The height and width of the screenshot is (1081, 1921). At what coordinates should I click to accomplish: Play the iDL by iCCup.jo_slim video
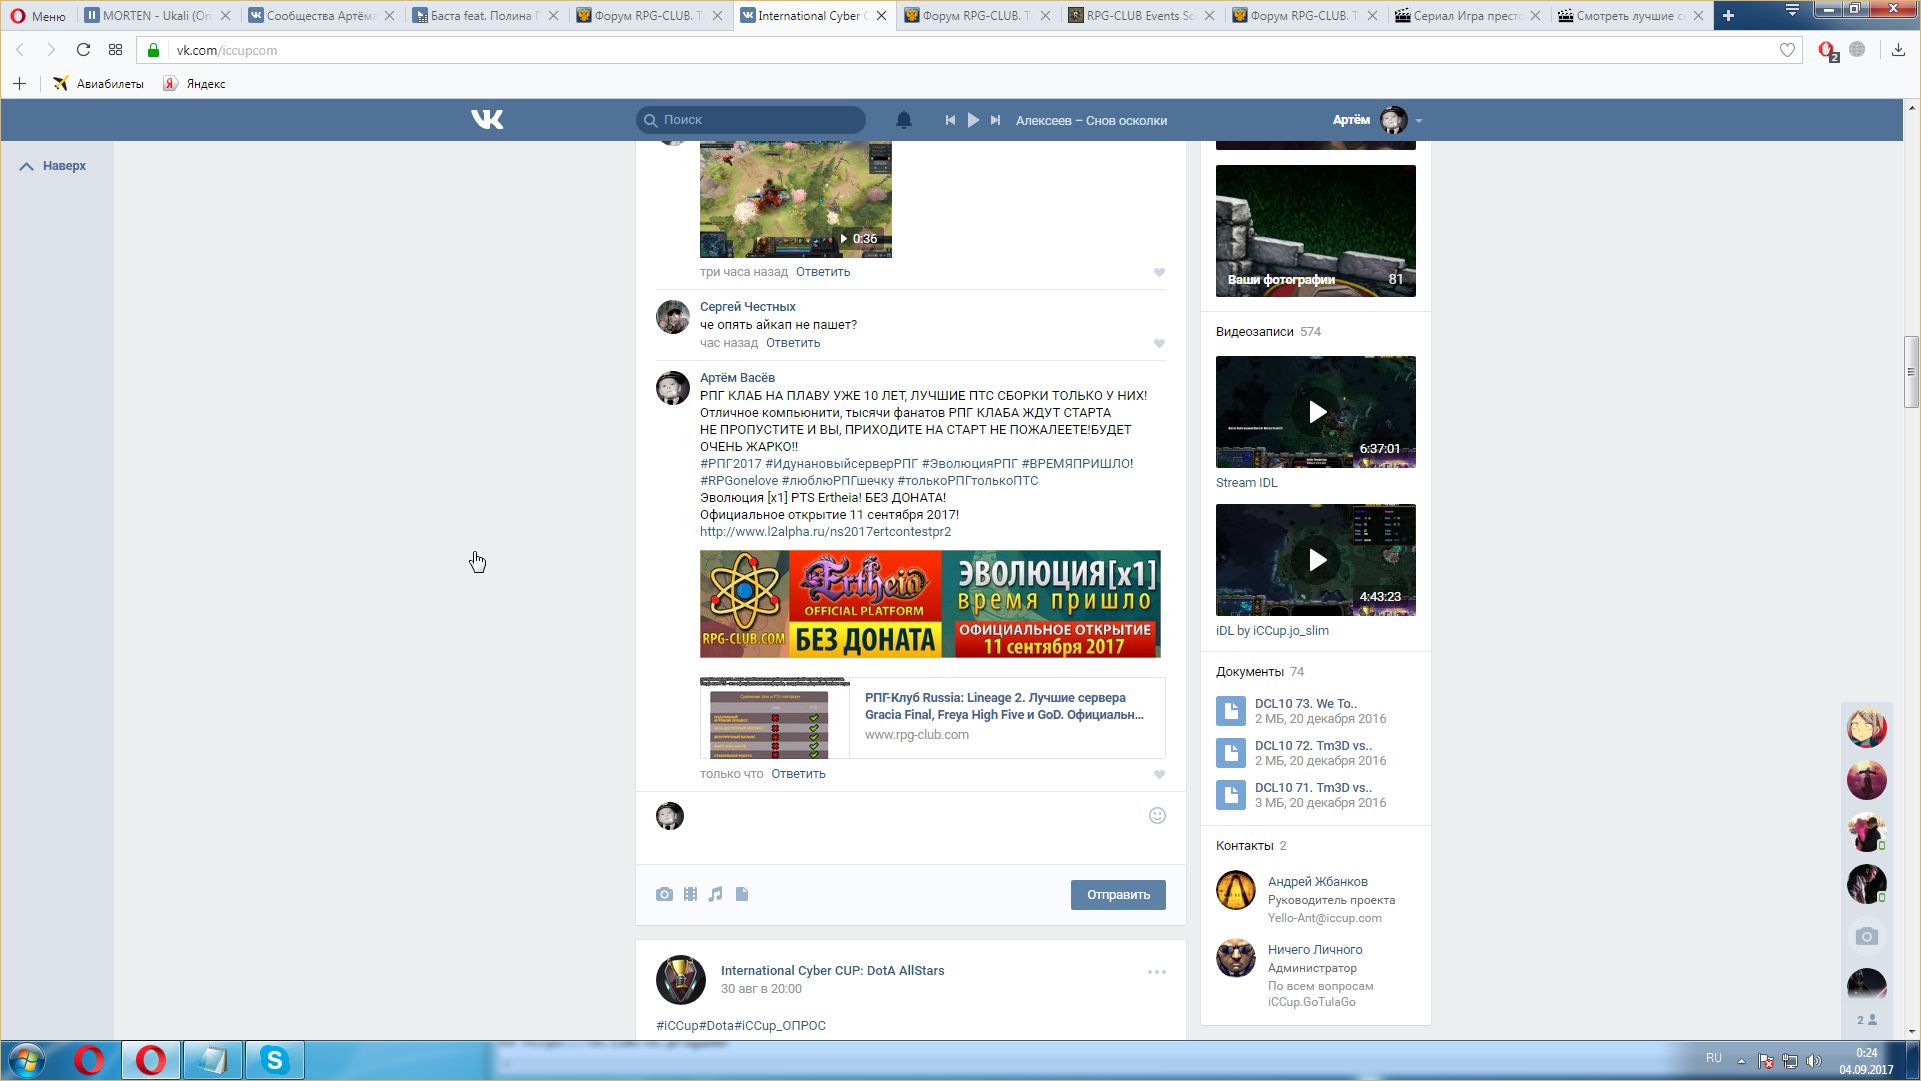pos(1316,560)
